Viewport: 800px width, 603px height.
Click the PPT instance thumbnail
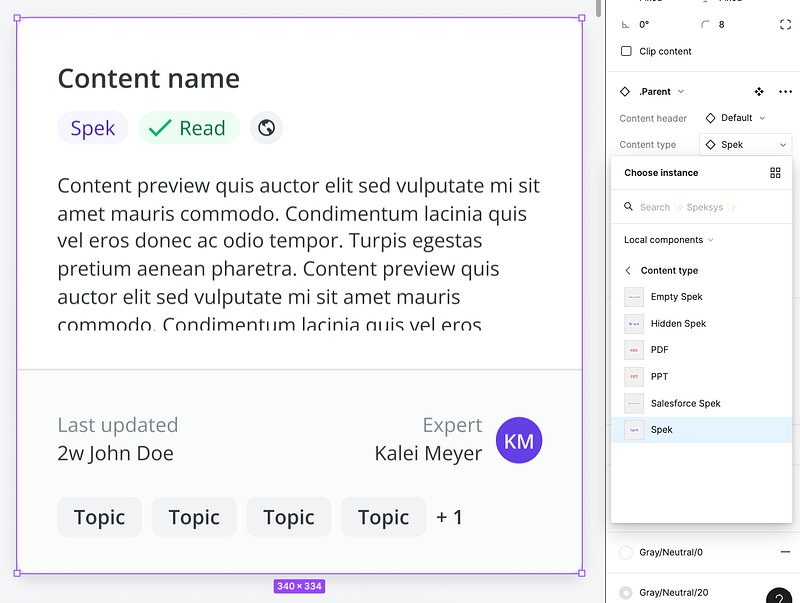click(x=634, y=376)
